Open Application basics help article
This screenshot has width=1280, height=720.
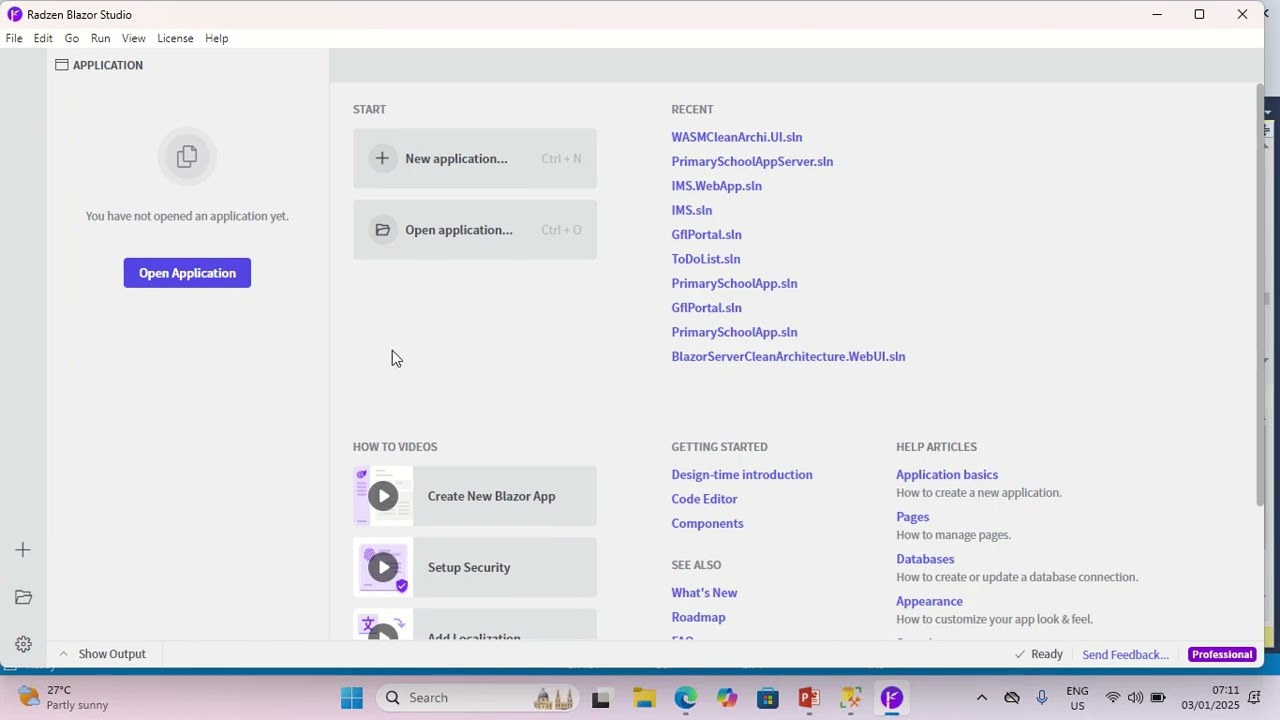pyautogui.click(x=947, y=475)
